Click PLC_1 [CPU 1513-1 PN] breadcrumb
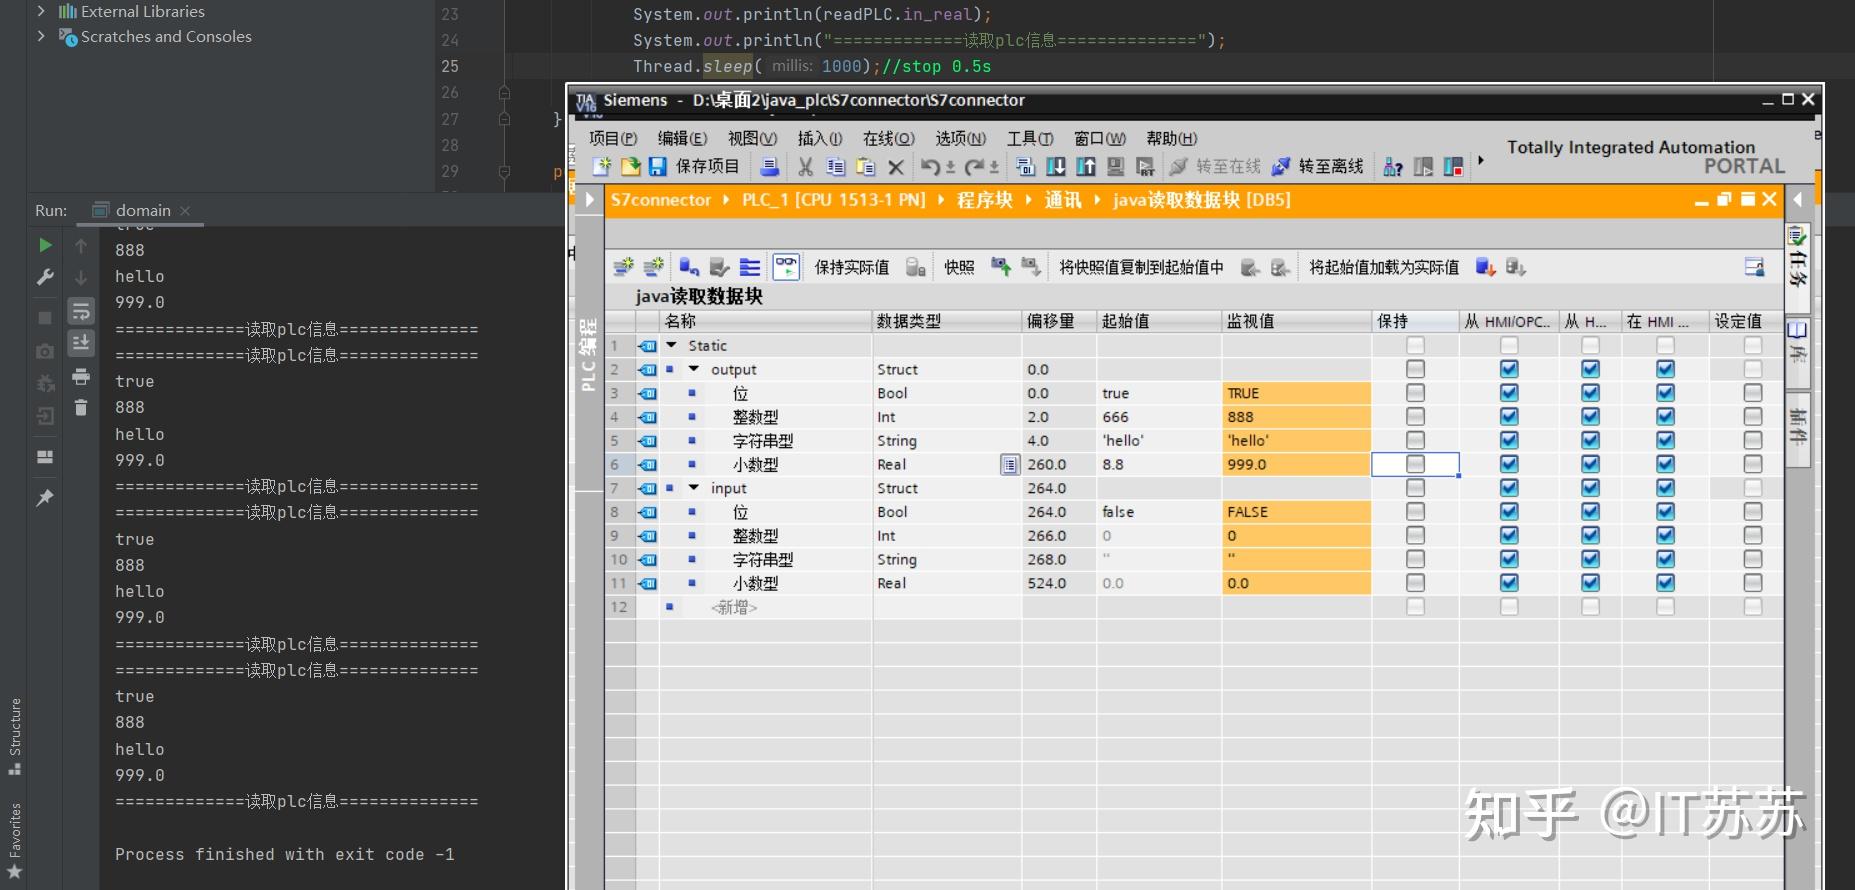The image size is (1855, 890). [834, 200]
